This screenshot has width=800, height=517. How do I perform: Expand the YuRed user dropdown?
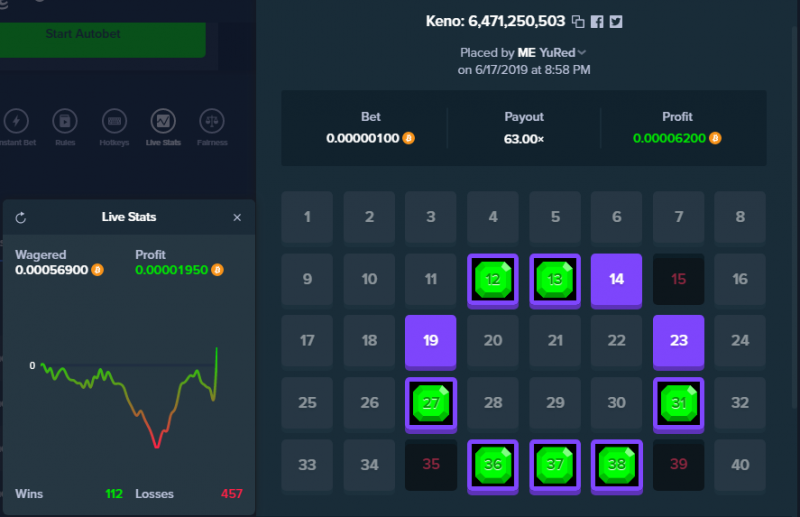[x=582, y=53]
